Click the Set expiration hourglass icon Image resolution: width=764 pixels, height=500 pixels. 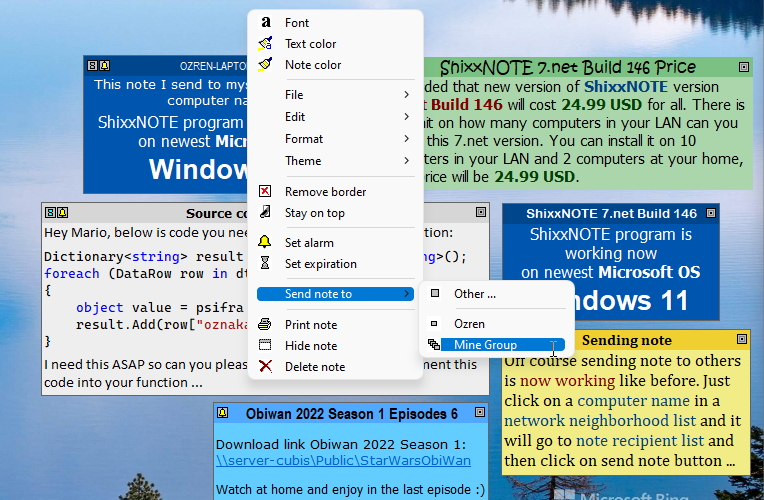[x=265, y=263]
